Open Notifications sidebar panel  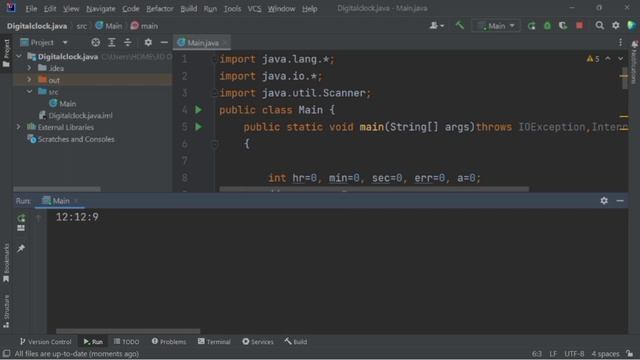(x=634, y=63)
